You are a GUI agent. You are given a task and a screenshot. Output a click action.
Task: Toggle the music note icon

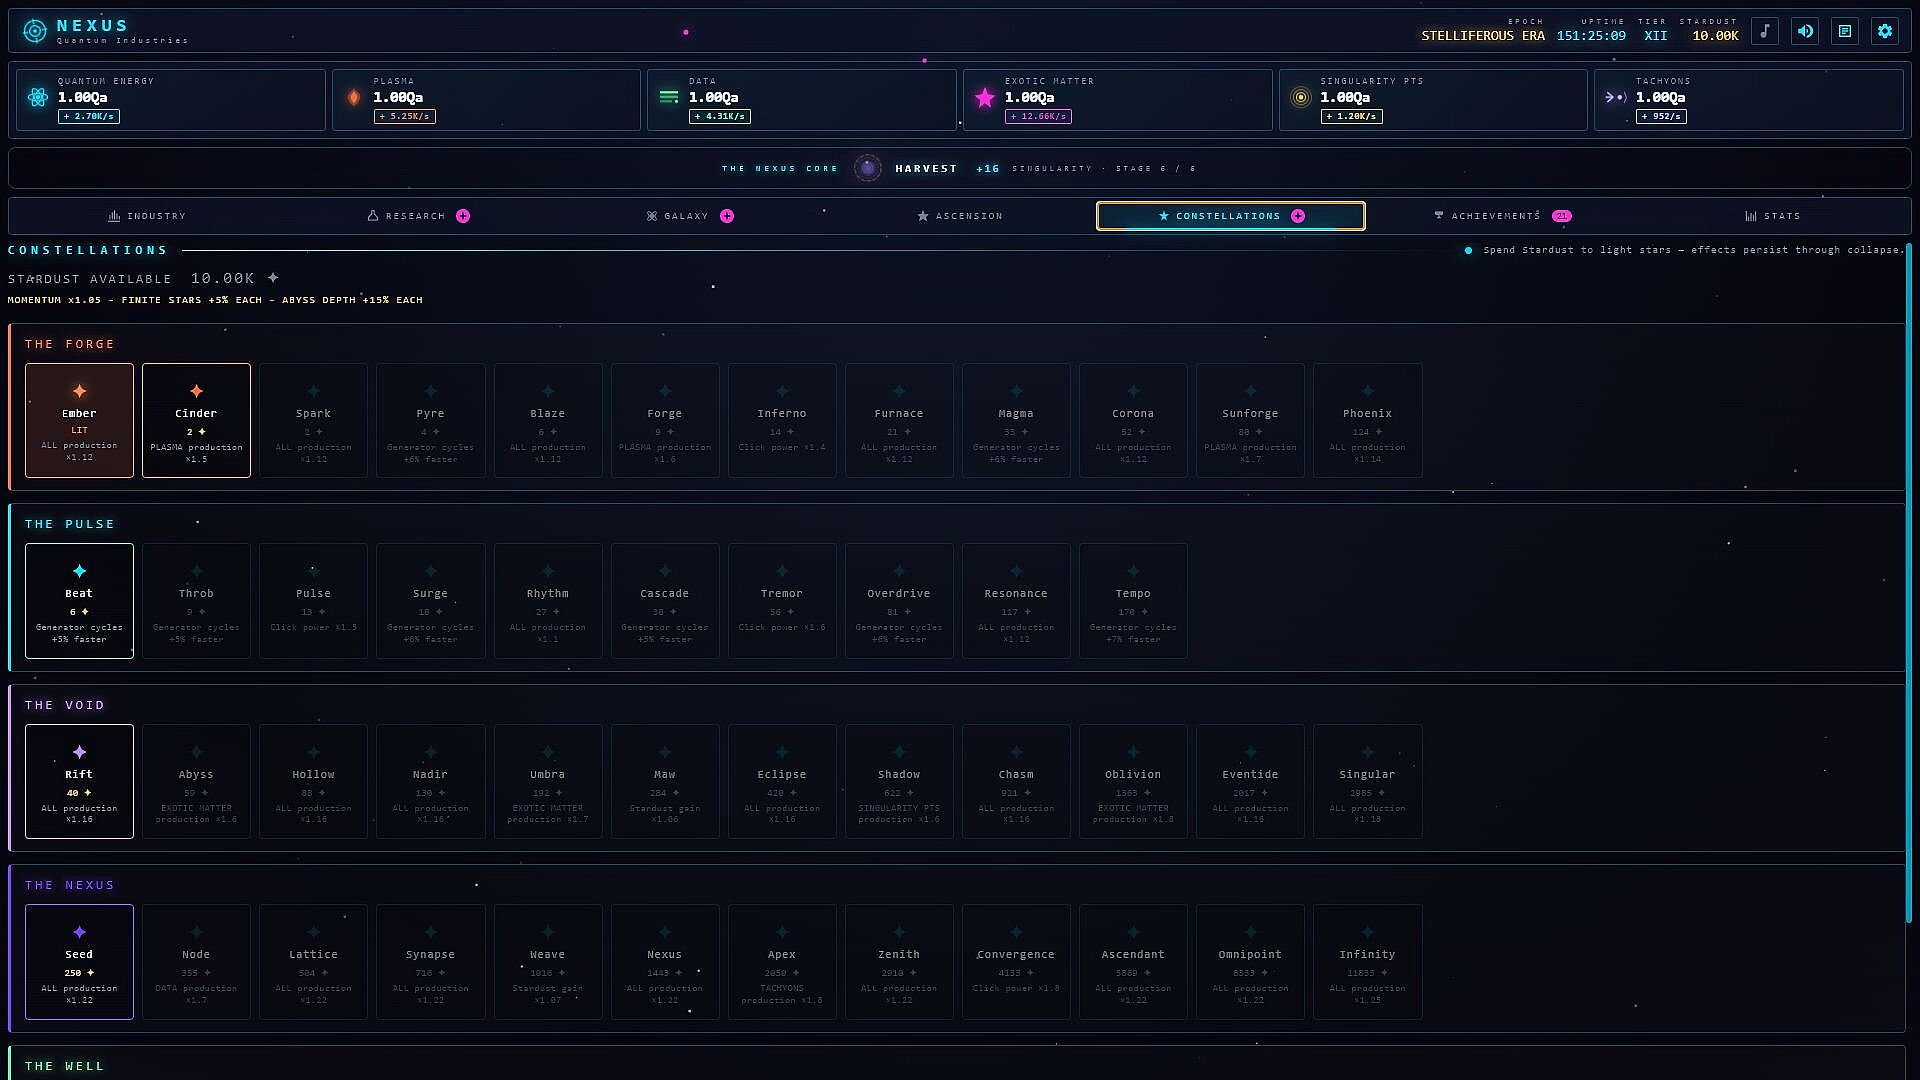pyautogui.click(x=1765, y=31)
